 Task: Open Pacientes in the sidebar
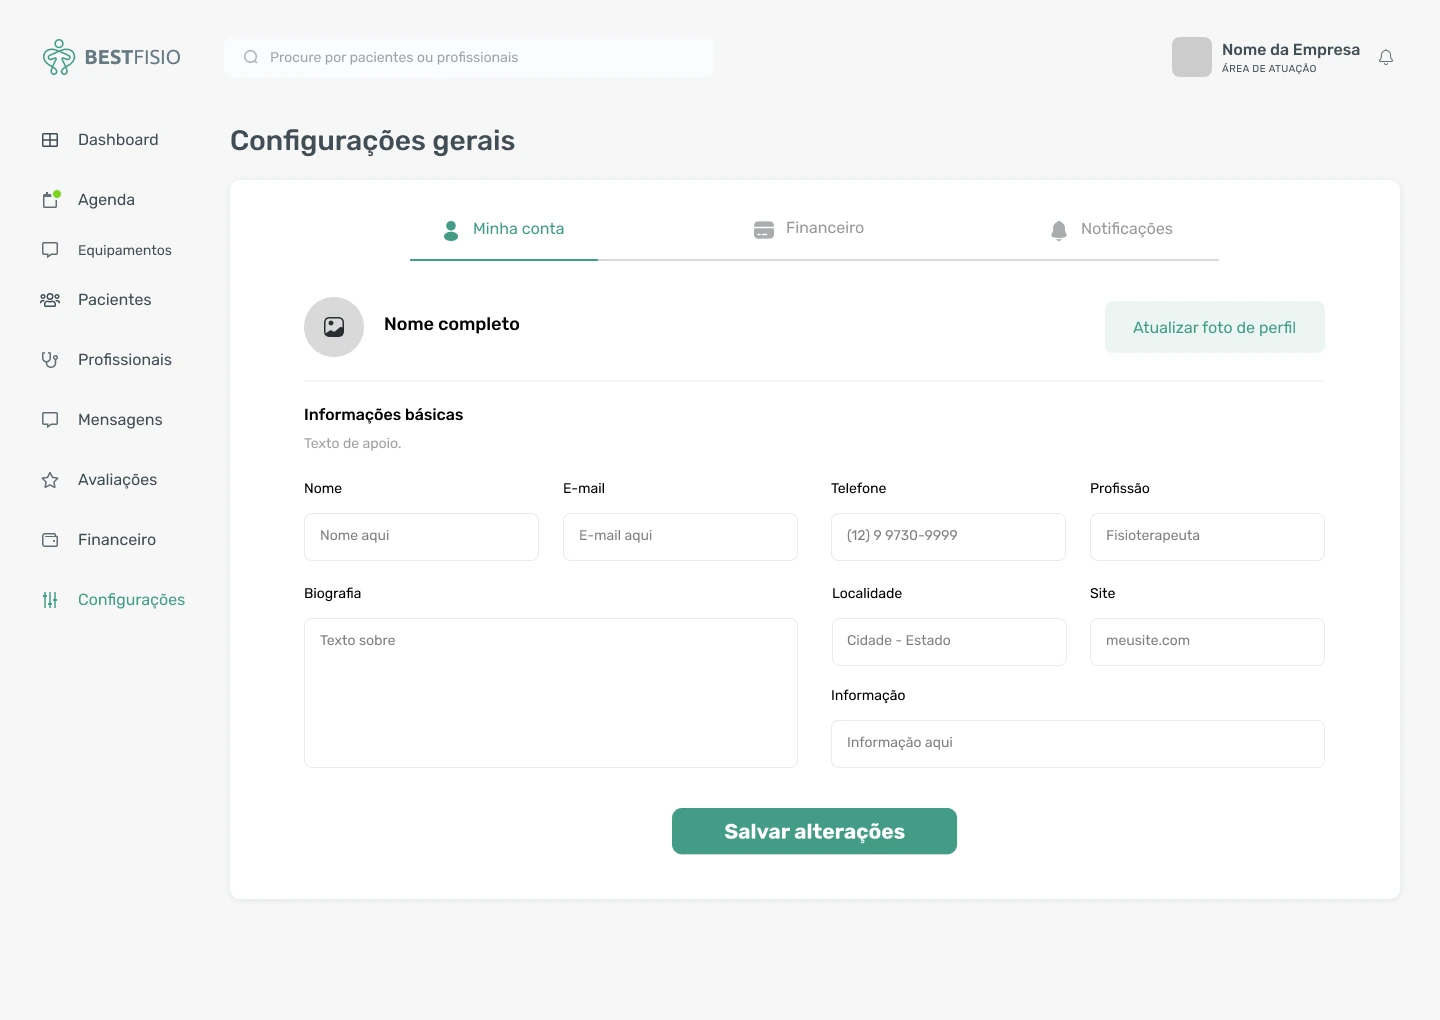[114, 300]
